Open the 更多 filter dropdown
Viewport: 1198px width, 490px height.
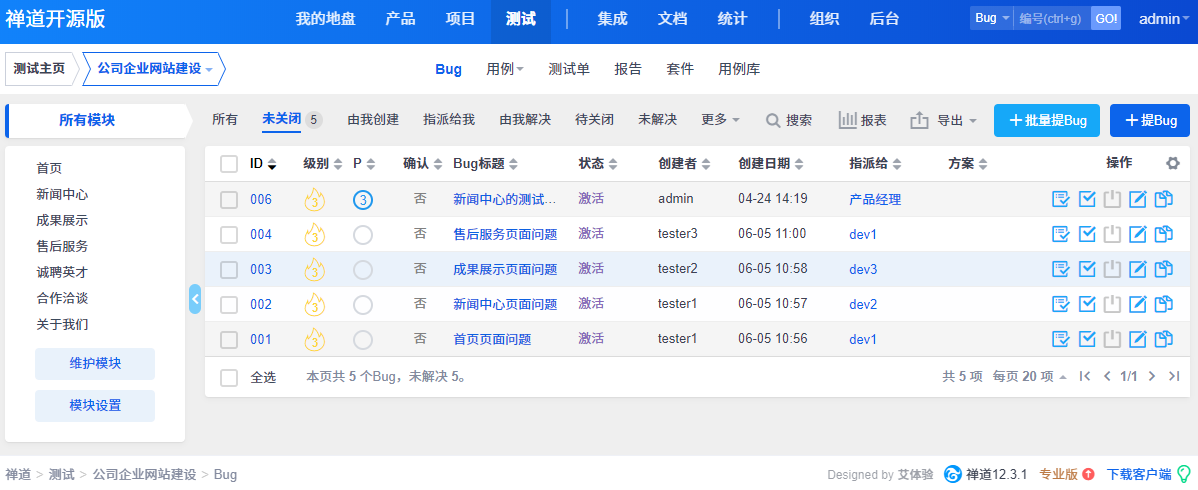(x=720, y=120)
